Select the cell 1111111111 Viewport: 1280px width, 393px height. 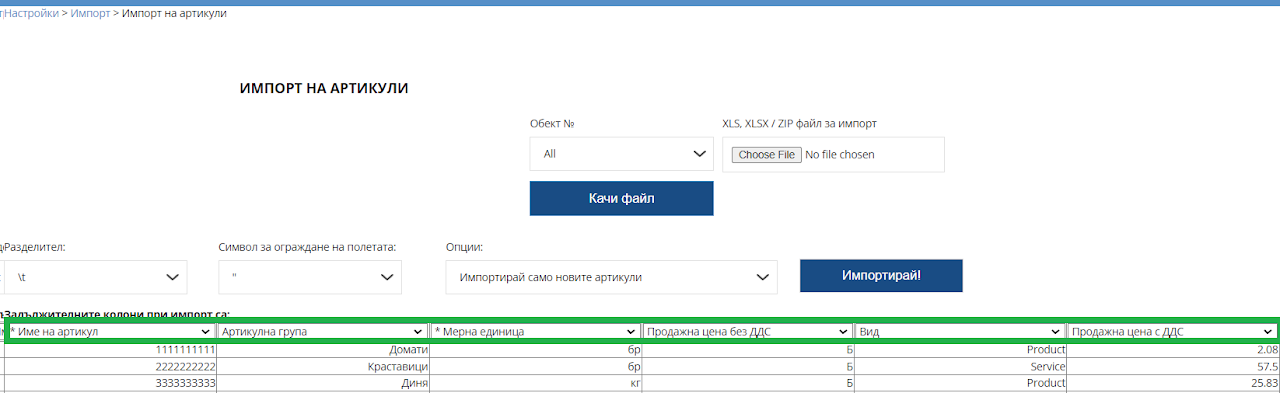tap(110, 350)
